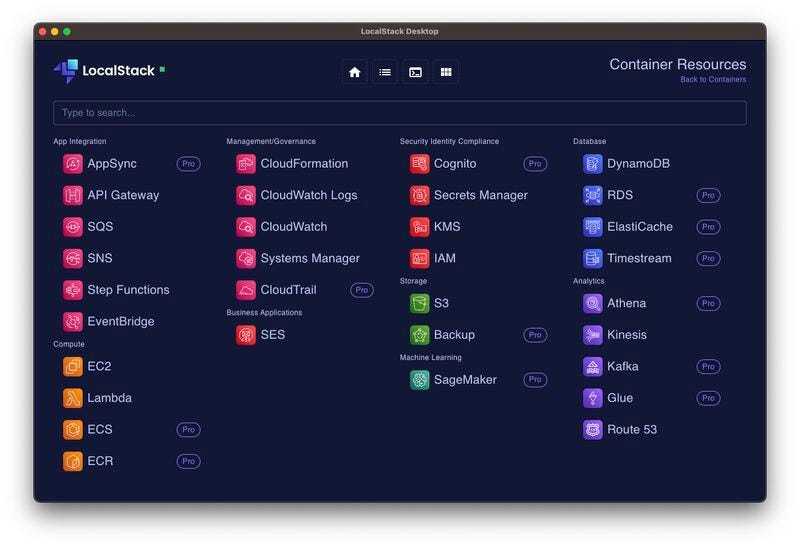Click the Pro badge beside Backup
The image size is (800, 547).
pos(535,335)
